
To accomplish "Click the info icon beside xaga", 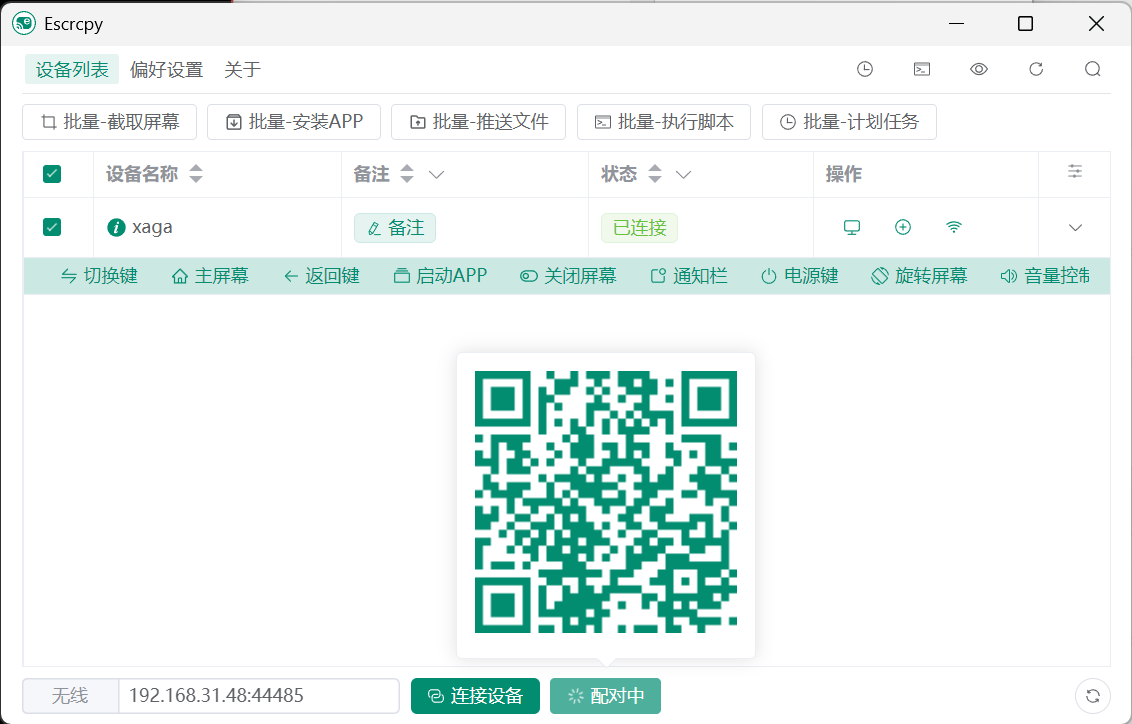I will 116,227.
